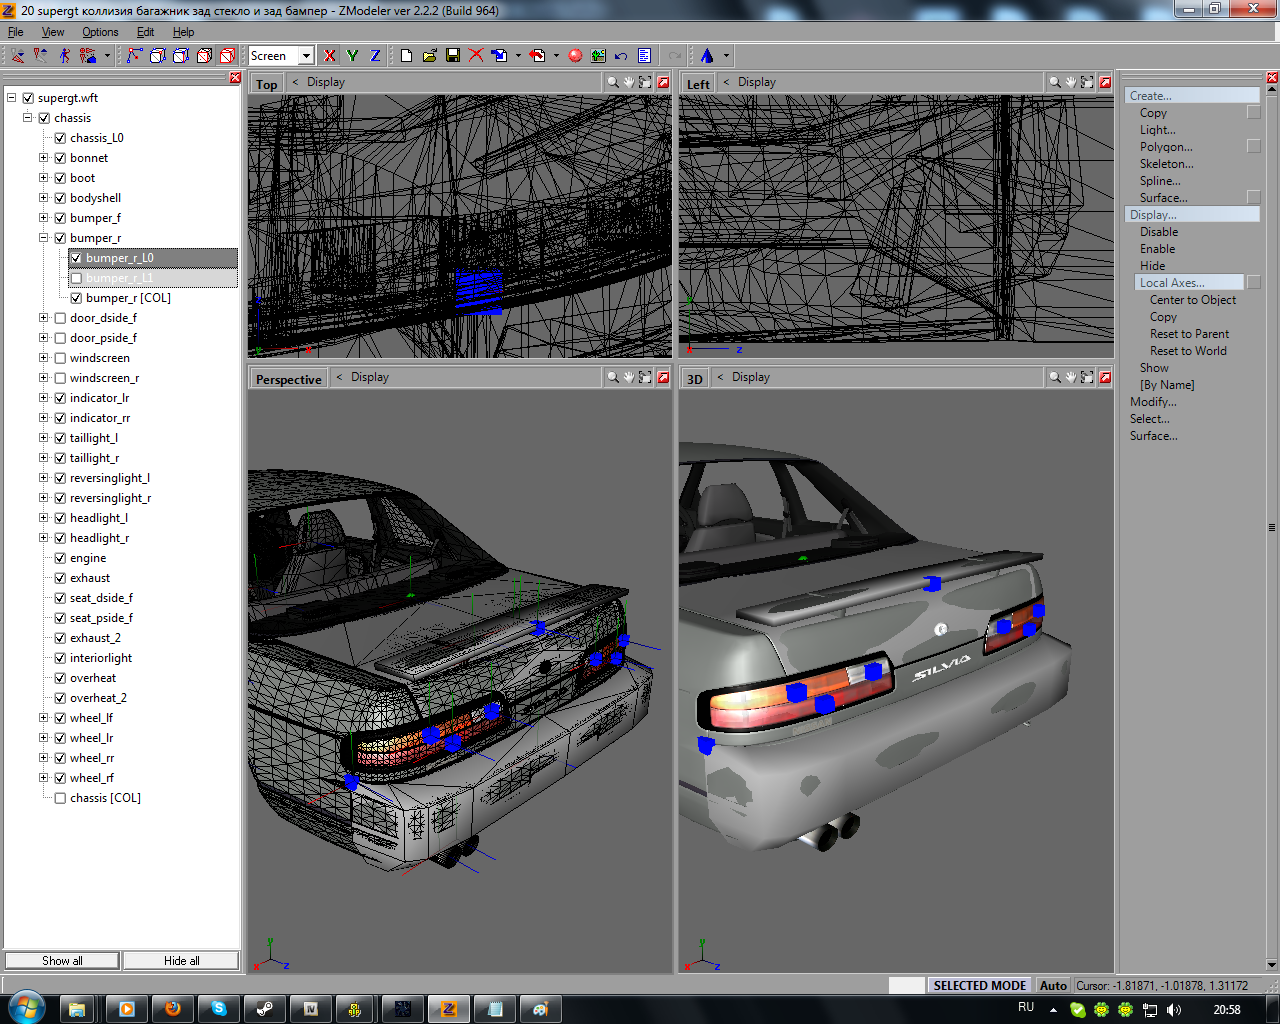Click the New file icon
The width and height of the screenshot is (1280, 1024).
pos(407,56)
